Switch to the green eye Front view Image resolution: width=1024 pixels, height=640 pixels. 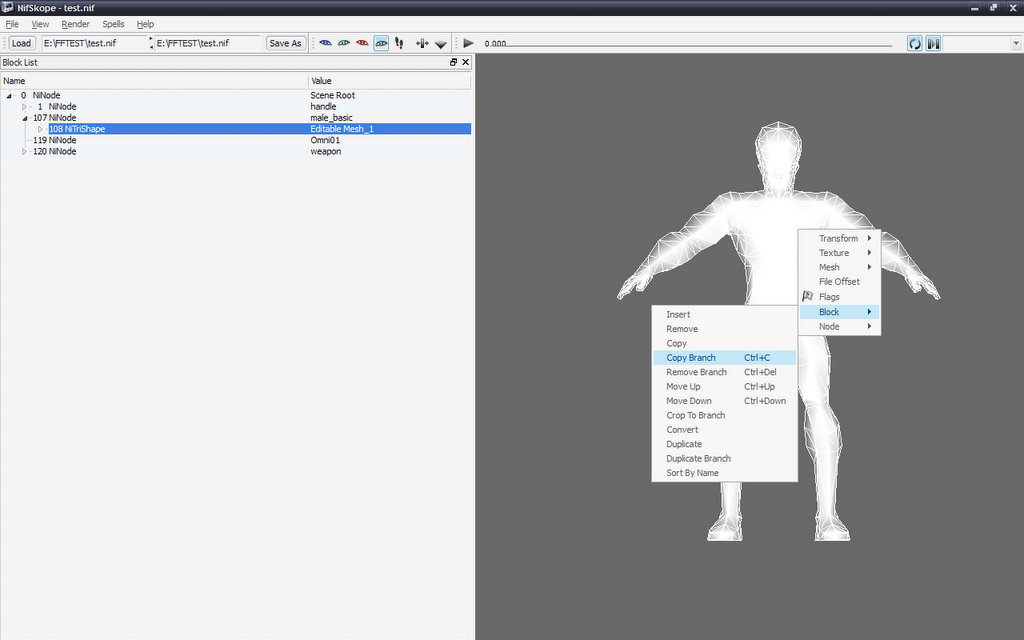coord(344,43)
